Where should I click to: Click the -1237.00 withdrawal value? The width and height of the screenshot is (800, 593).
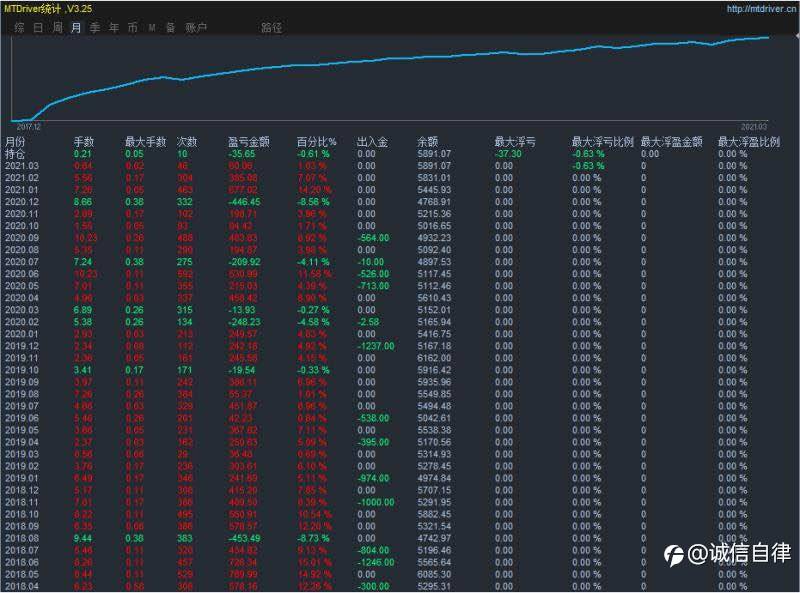[x=376, y=346]
